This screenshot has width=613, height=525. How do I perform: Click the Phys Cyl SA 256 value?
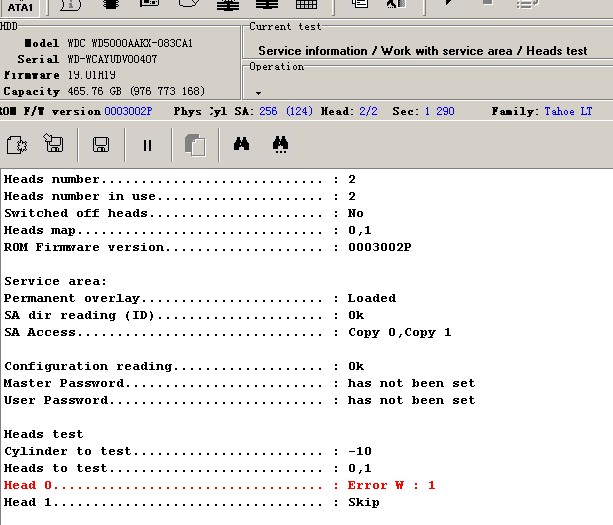(x=268, y=111)
